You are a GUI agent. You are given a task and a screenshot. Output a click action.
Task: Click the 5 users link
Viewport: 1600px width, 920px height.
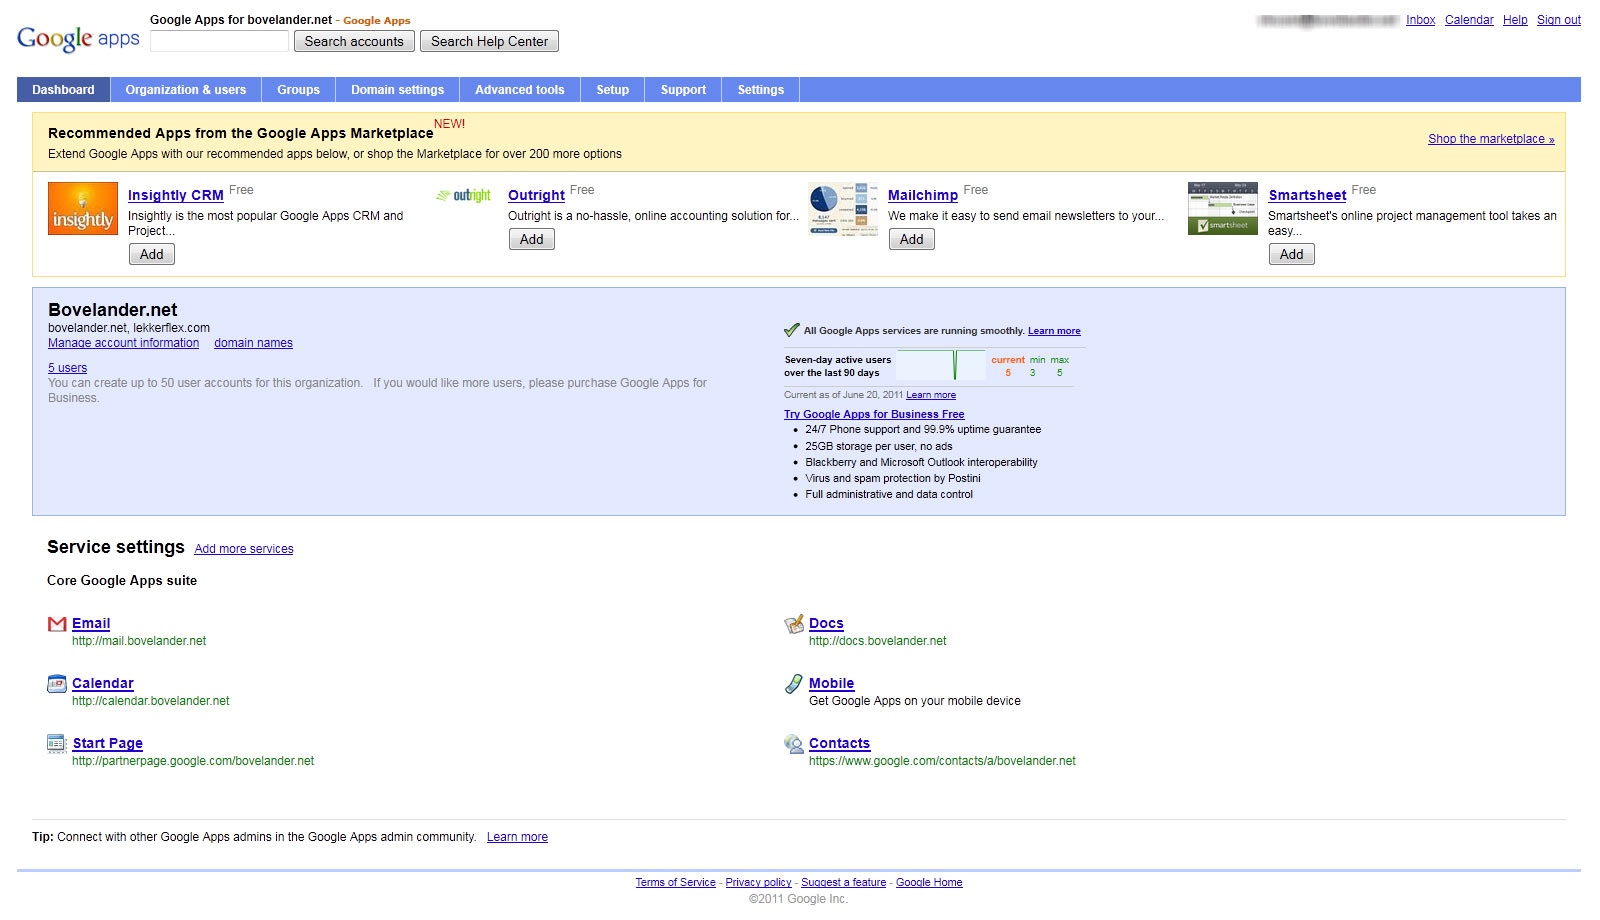tap(68, 368)
